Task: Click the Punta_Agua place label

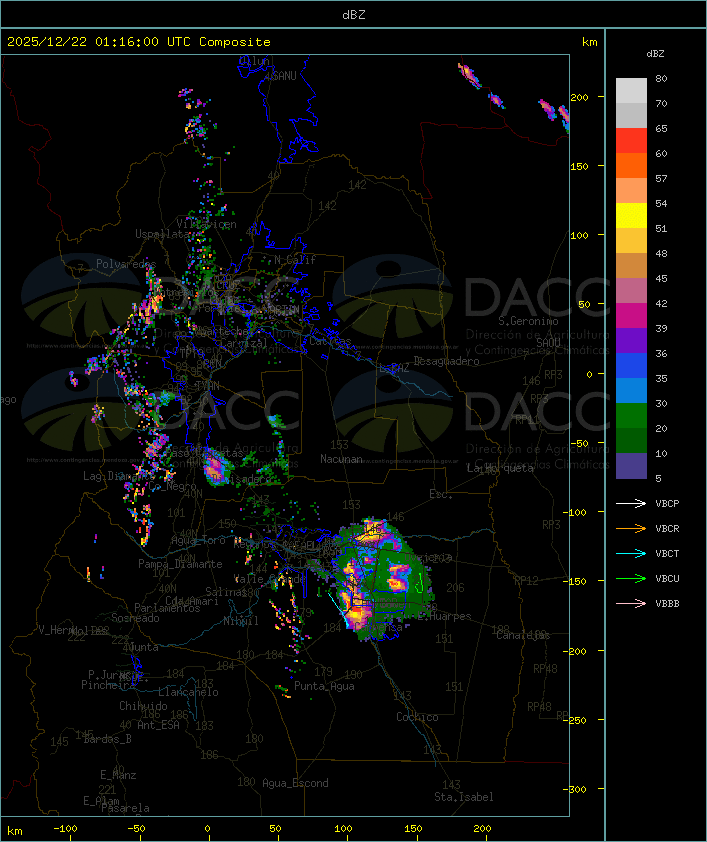Action: tap(324, 686)
